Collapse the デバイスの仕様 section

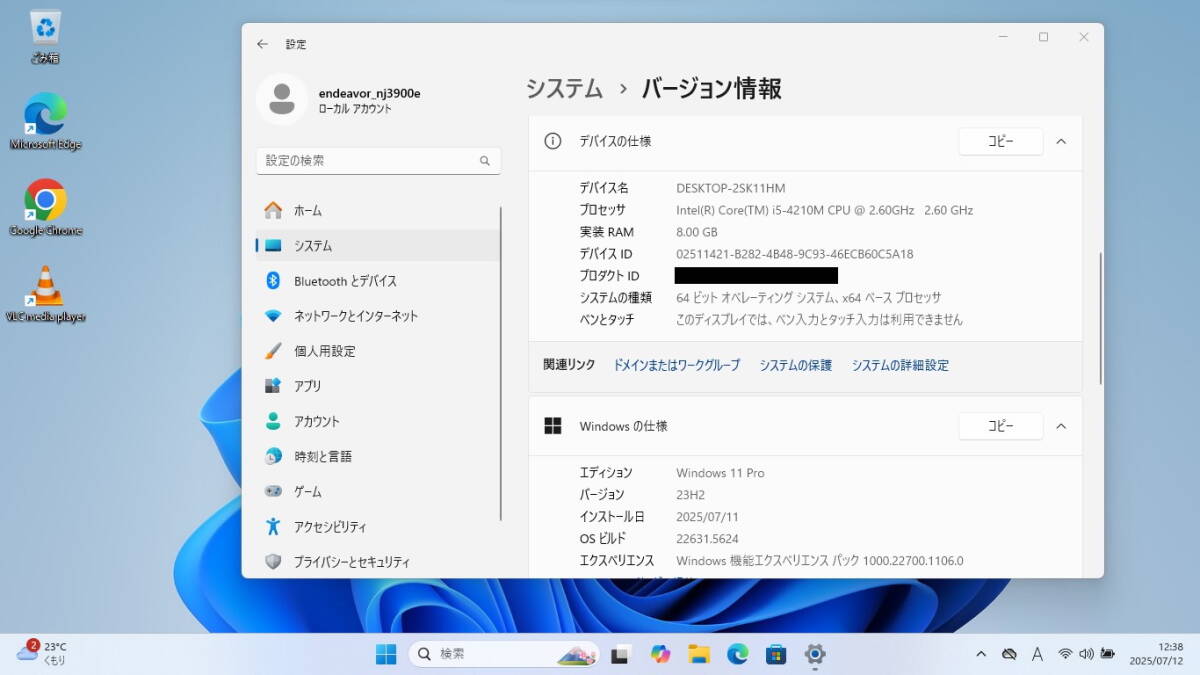pos(1061,142)
